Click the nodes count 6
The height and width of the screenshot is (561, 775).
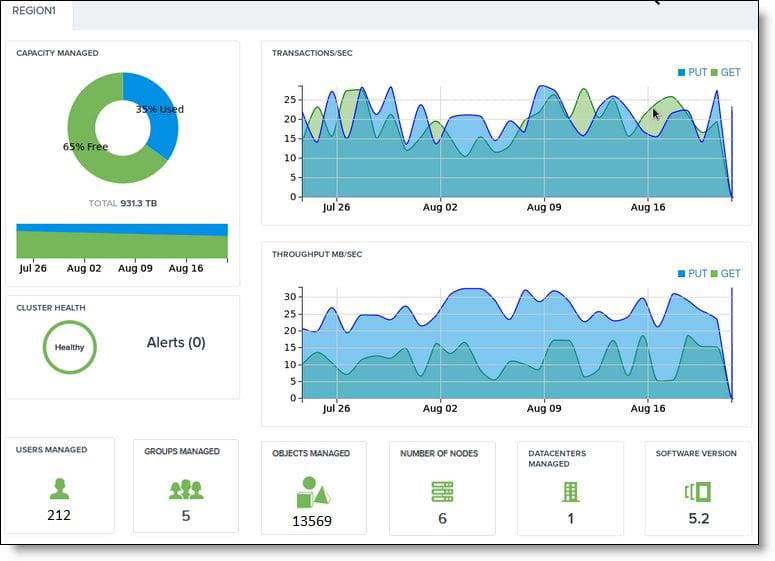(442, 518)
